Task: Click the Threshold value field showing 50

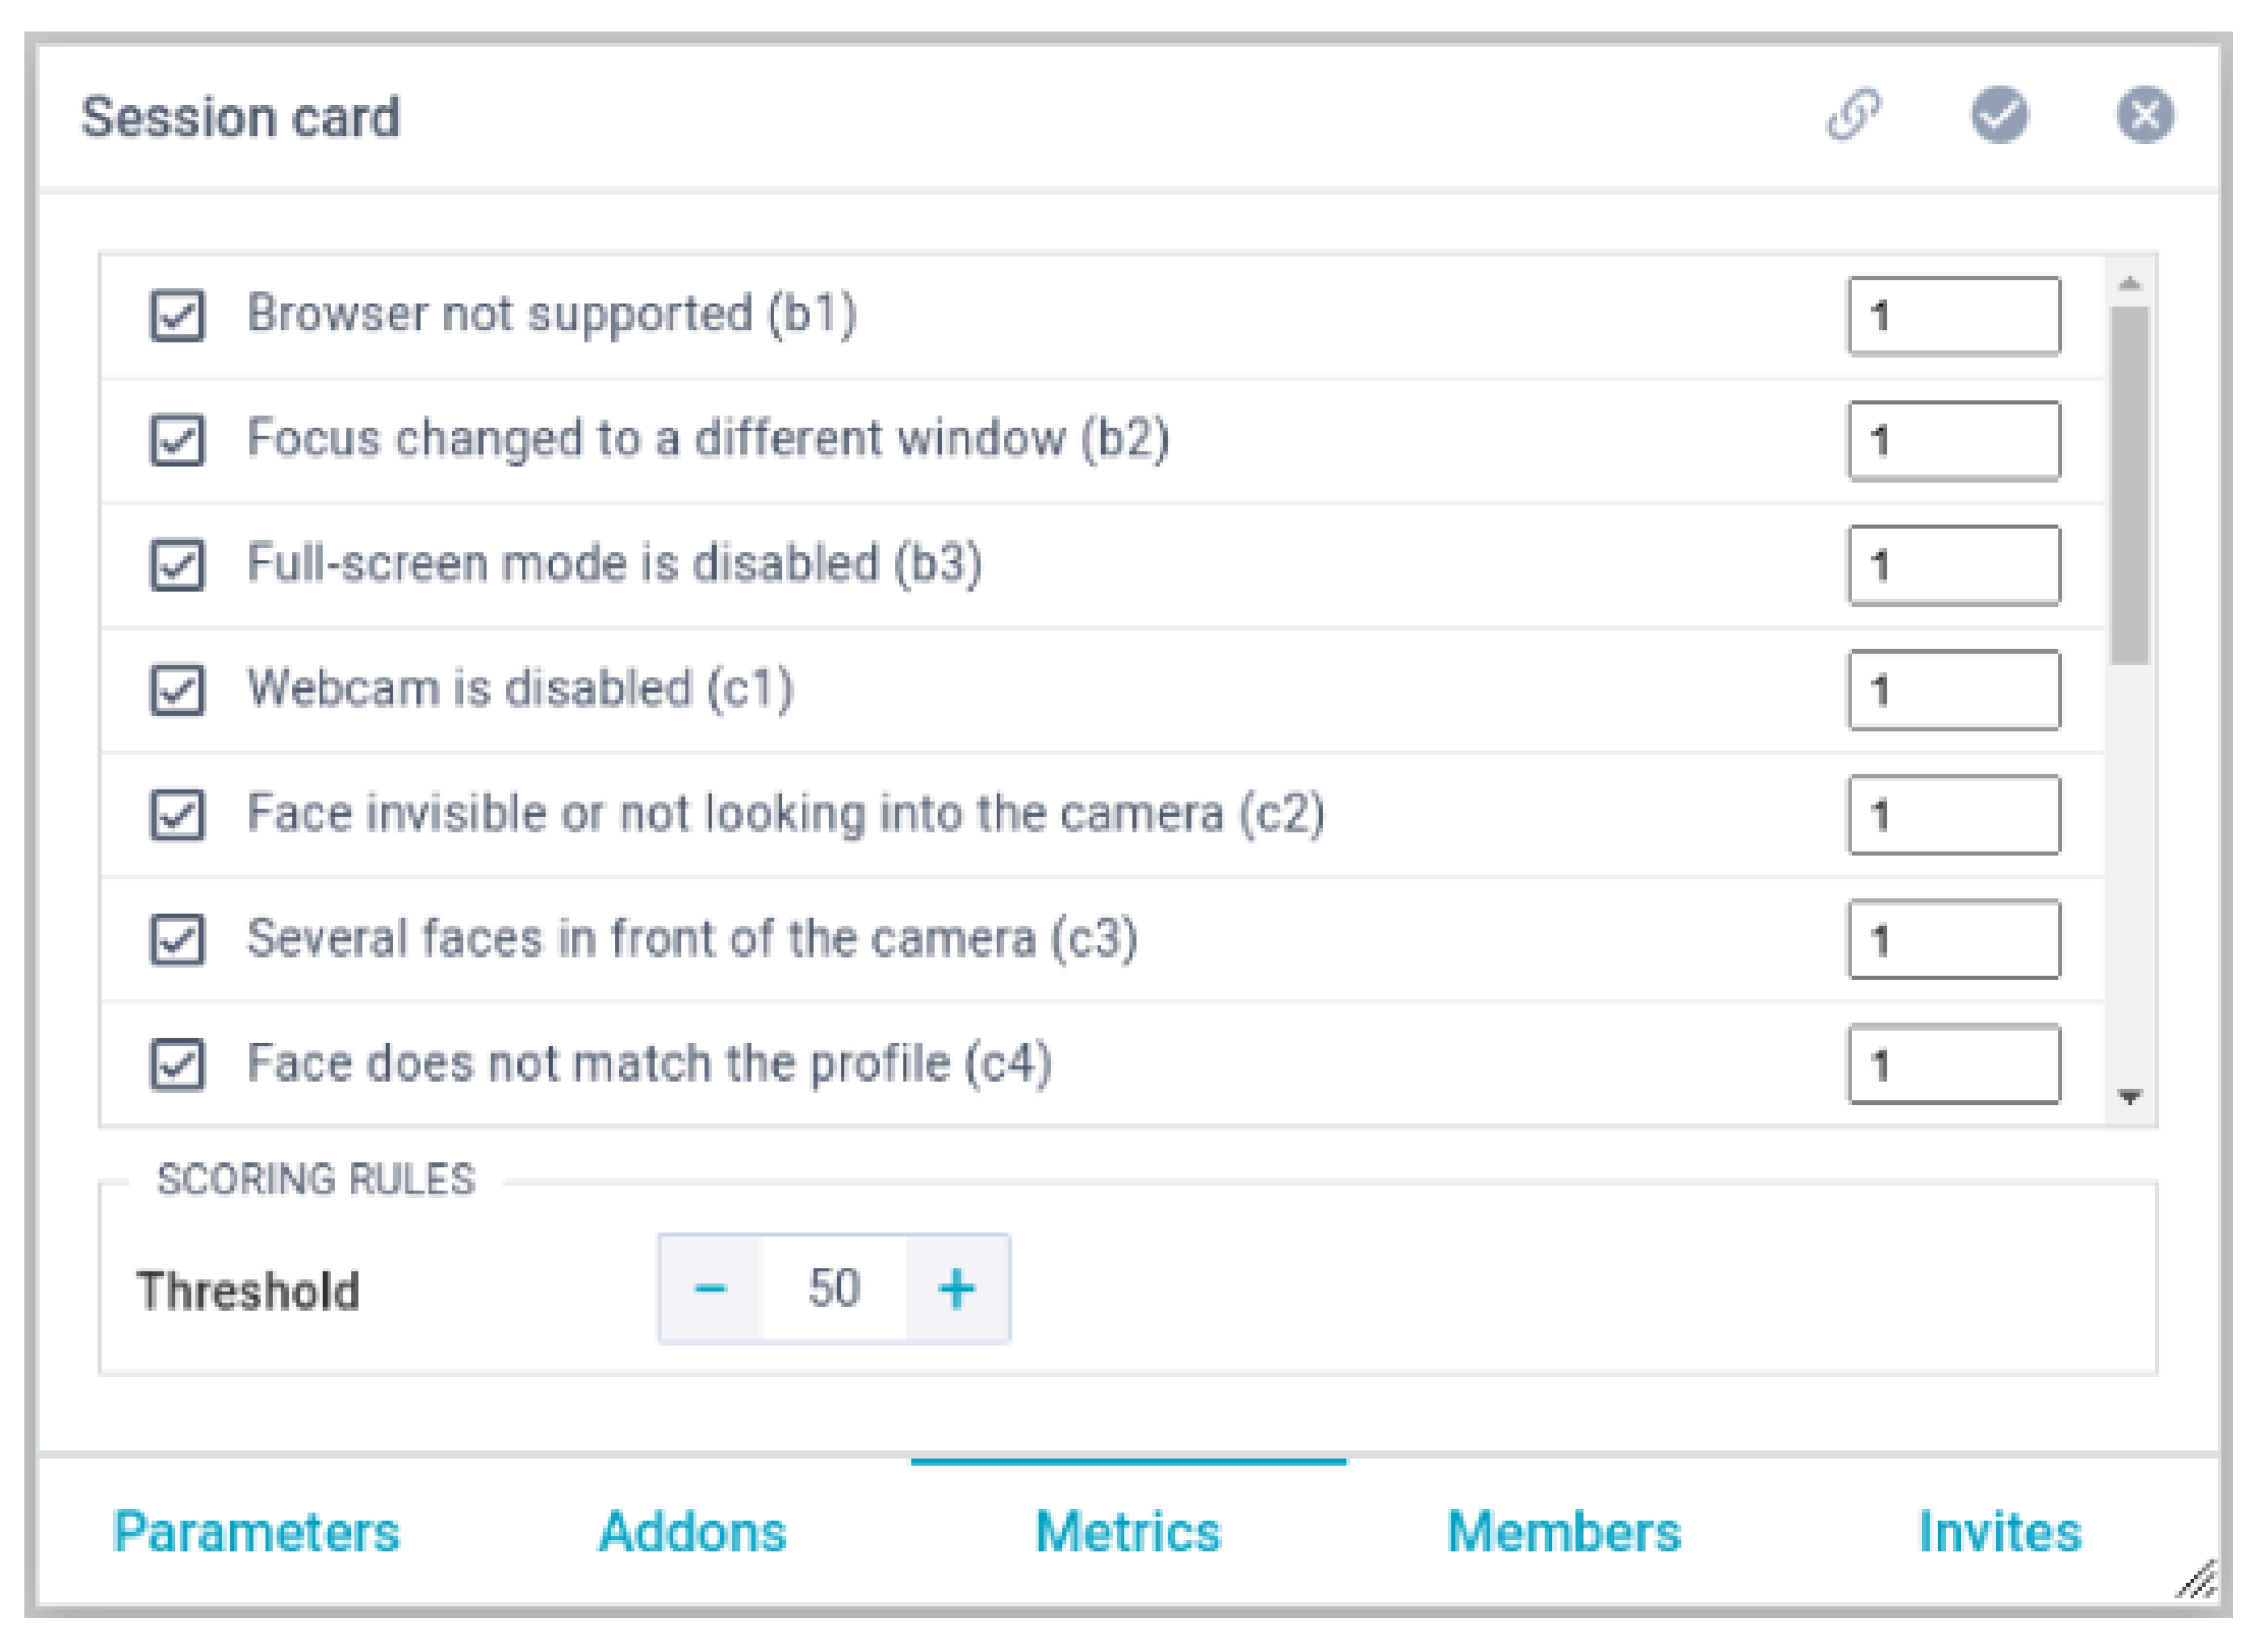Action: pyautogui.click(x=833, y=1288)
